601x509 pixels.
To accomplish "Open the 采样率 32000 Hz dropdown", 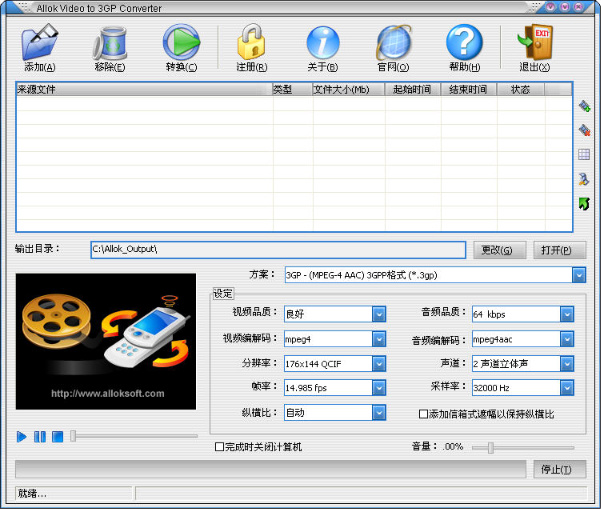I will [567, 388].
